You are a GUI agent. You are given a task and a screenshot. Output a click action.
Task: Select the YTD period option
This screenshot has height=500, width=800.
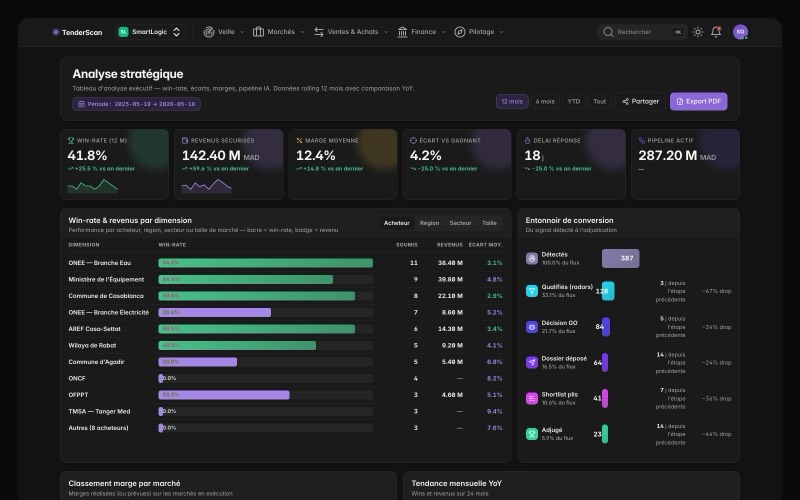point(574,102)
